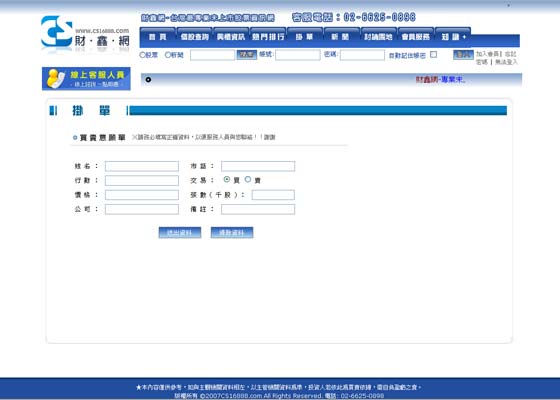This screenshot has width=560, height=400.
Task: Choose the 買 (buy) transaction radio
Action: (x=226, y=180)
